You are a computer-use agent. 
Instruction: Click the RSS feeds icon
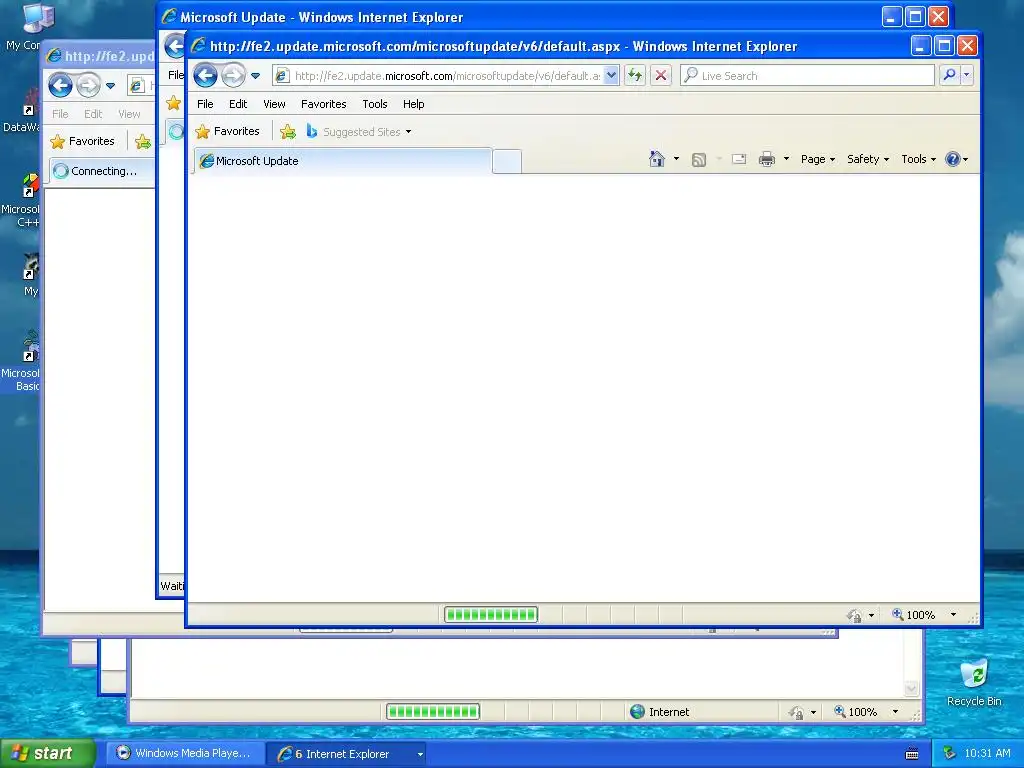click(x=699, y=159)
